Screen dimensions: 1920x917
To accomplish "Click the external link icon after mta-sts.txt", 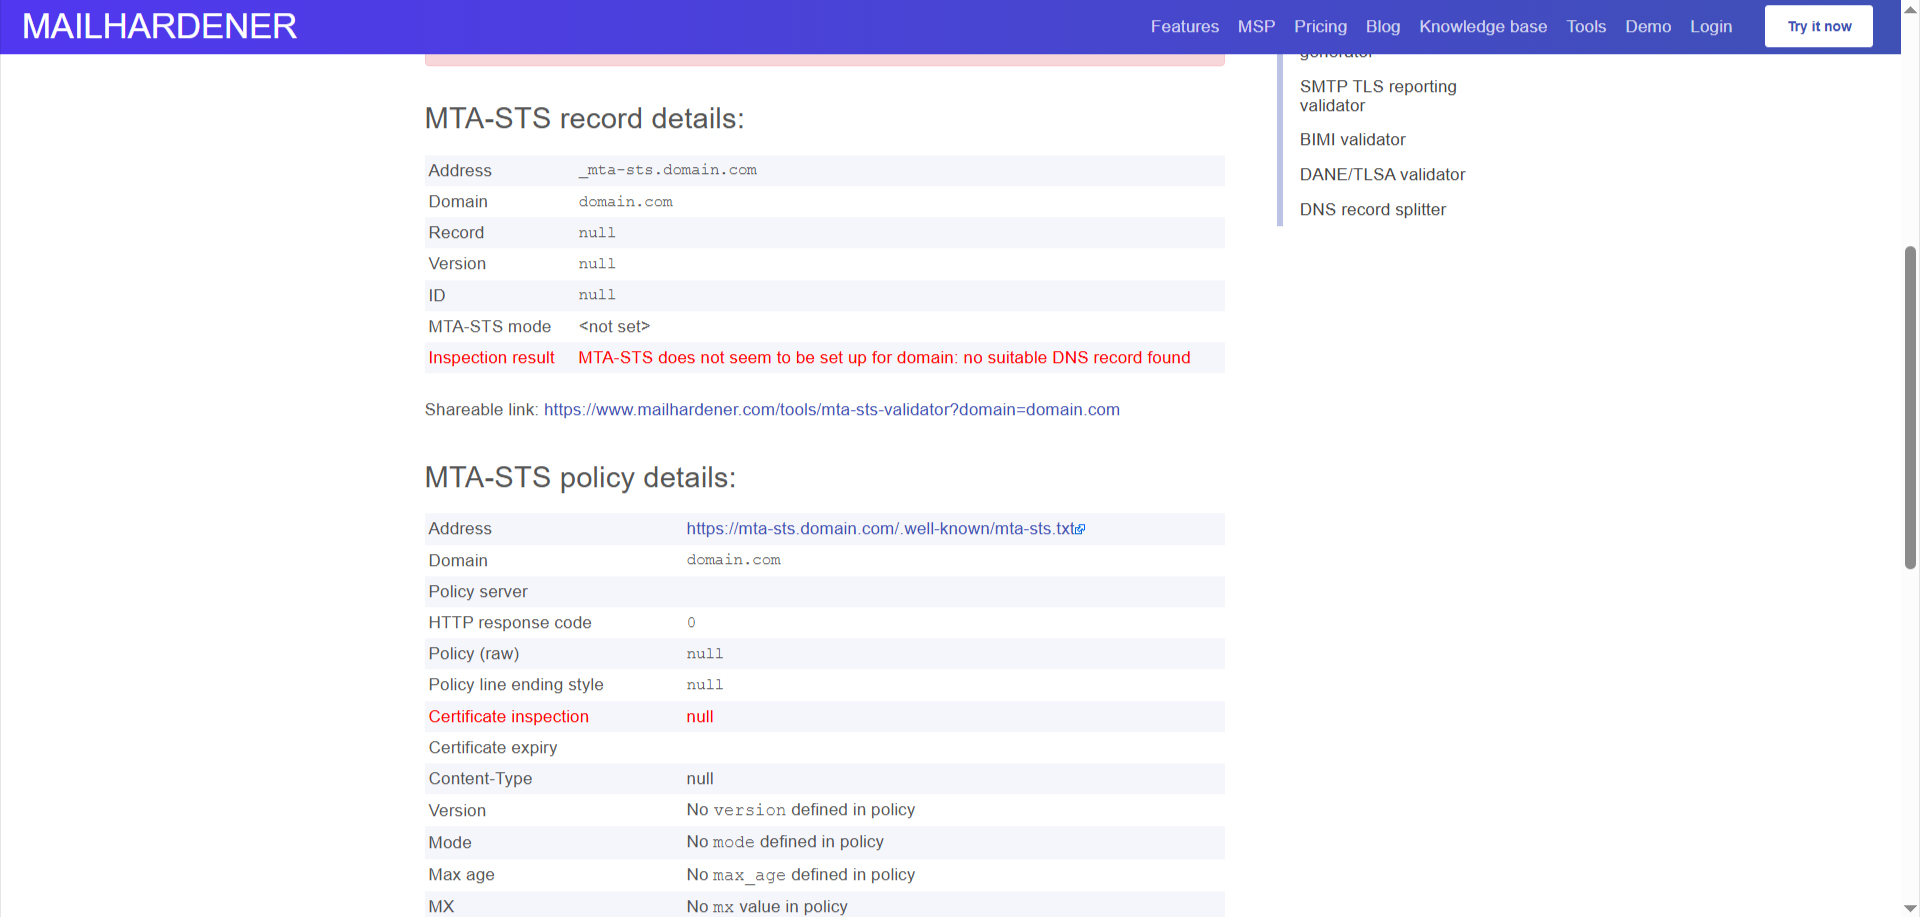I will [x=1080, y=529].
